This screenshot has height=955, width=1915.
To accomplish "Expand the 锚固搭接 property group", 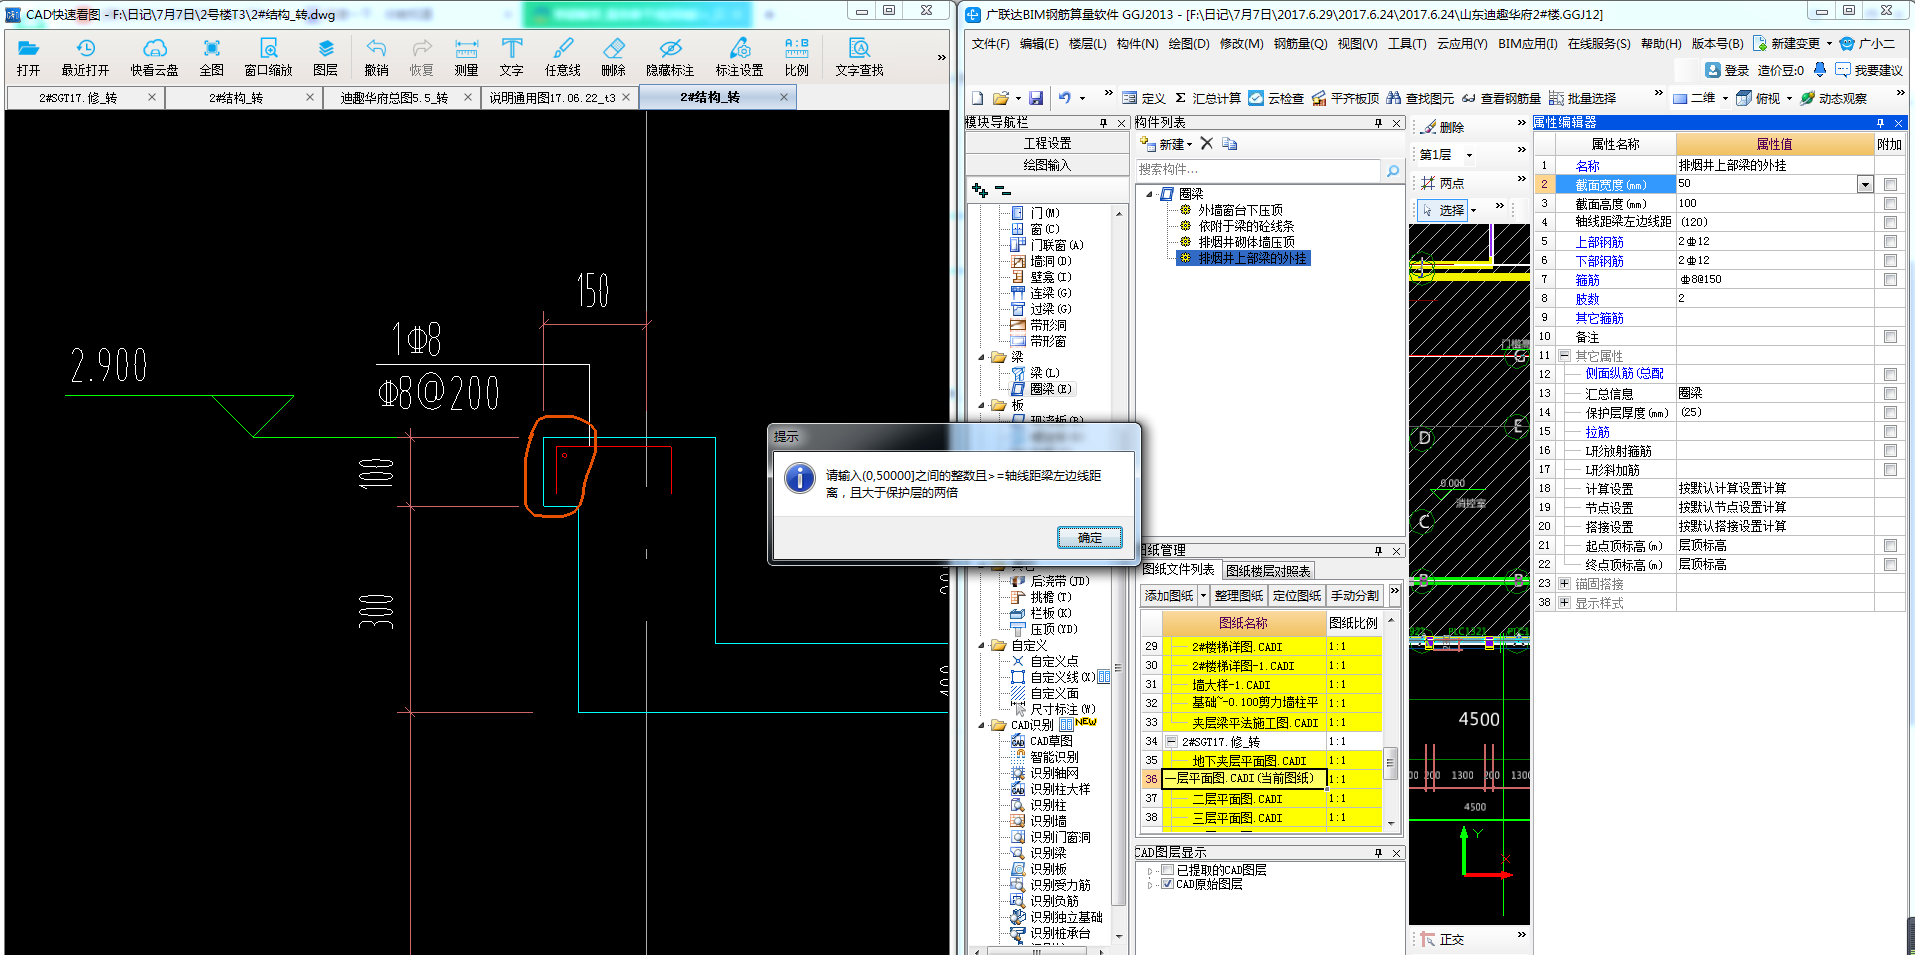I will point(1564,584).
